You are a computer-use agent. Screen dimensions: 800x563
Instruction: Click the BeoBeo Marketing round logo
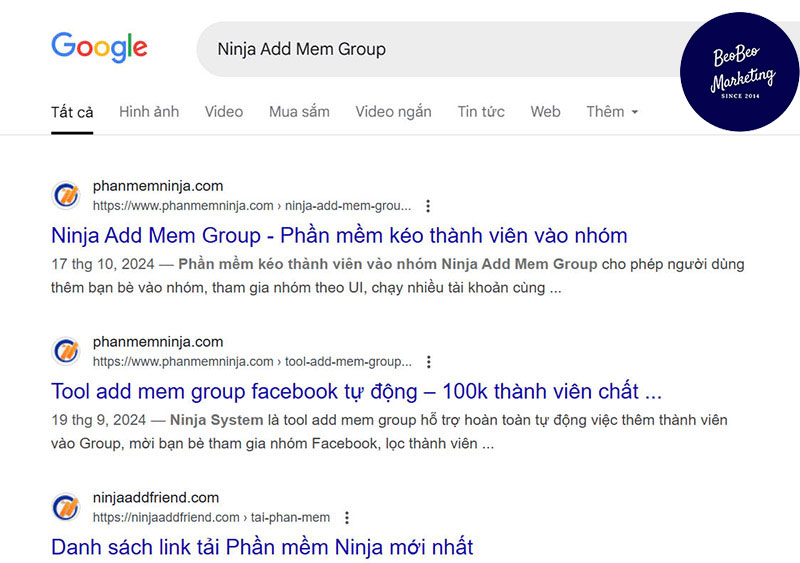(740, 72)
